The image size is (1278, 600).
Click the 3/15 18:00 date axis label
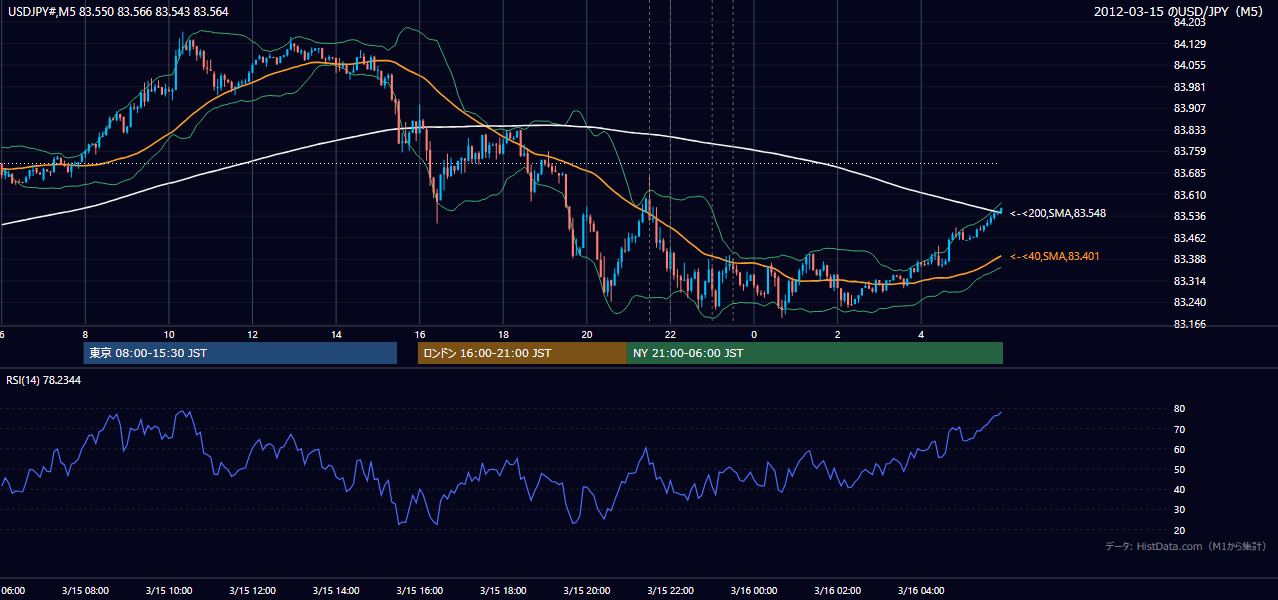pos(503,591)
